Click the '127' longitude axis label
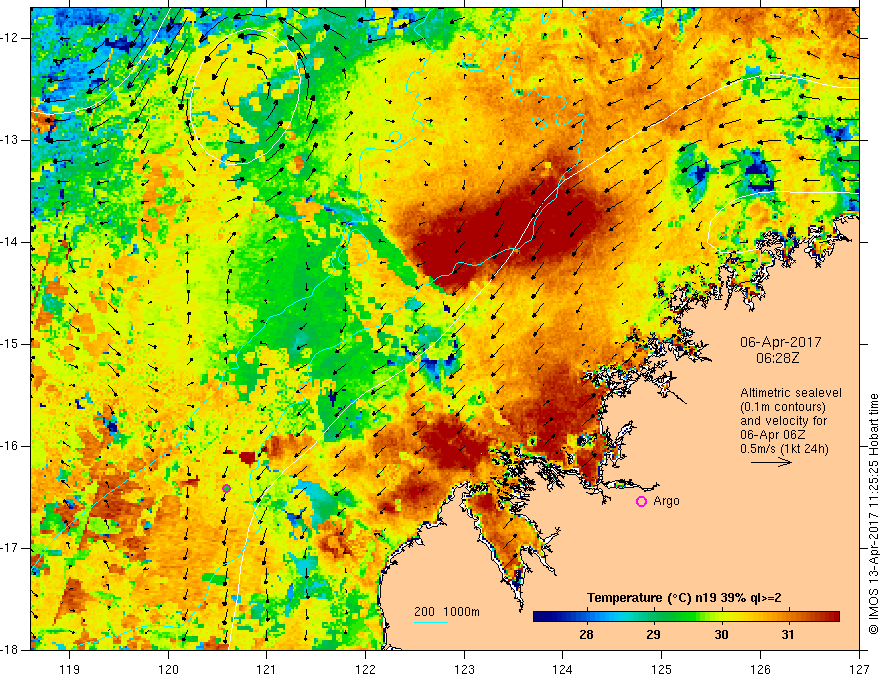 tap(859, 669)
